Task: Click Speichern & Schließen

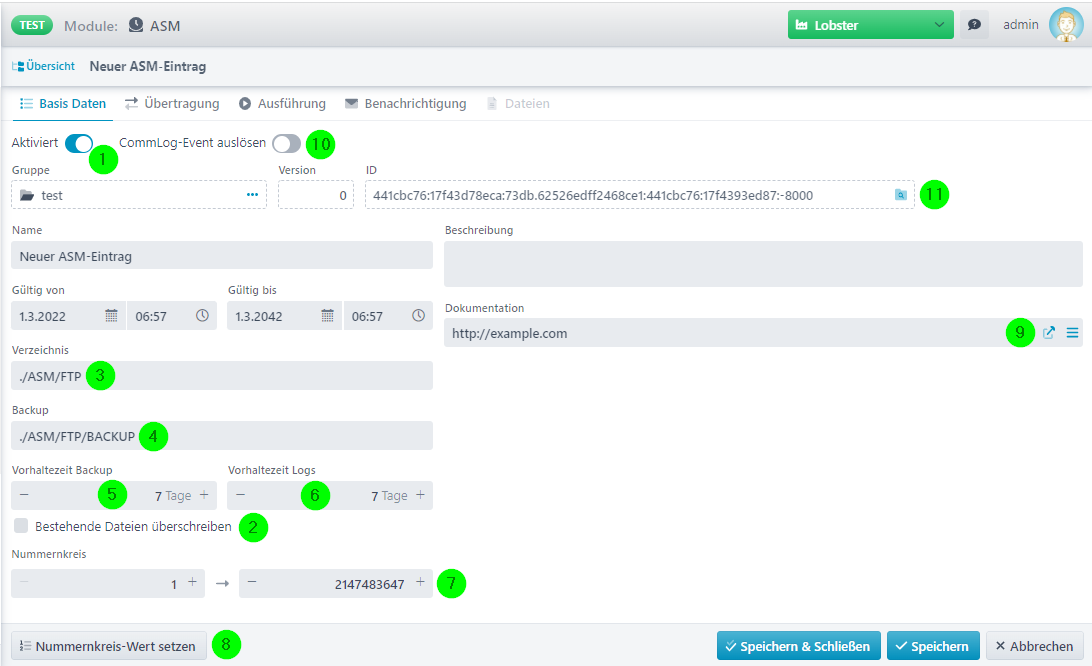Action: tap(799, 646)
